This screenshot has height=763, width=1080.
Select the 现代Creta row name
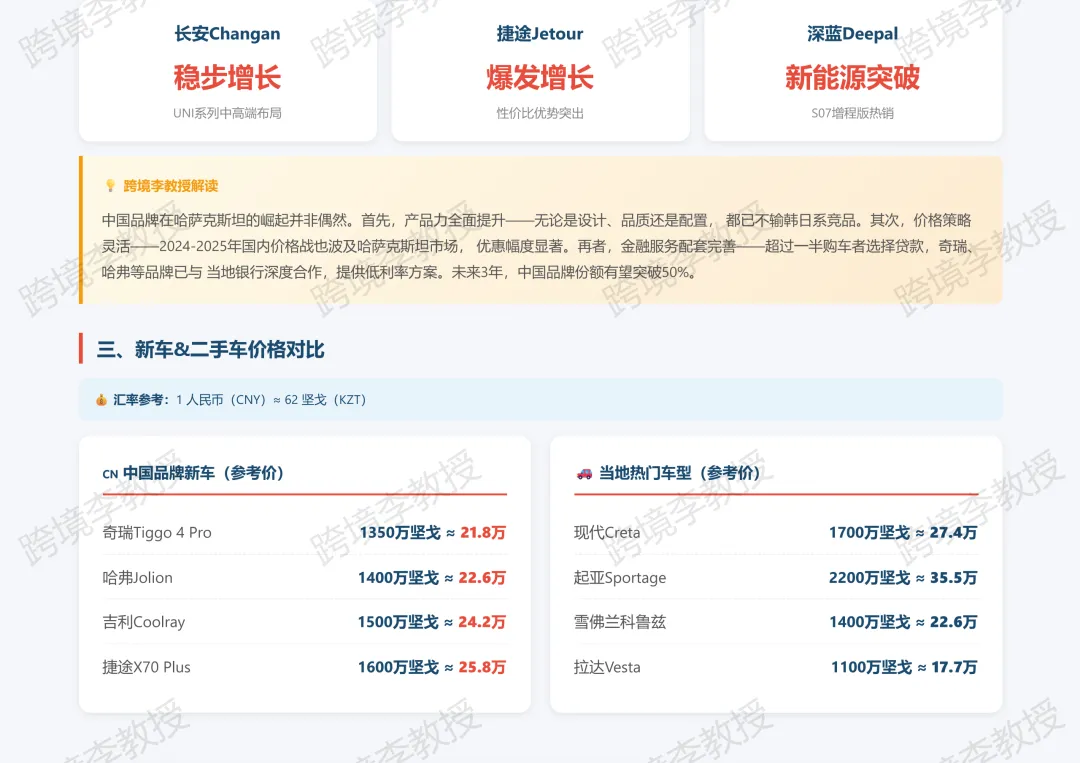[x=607, y=532]
